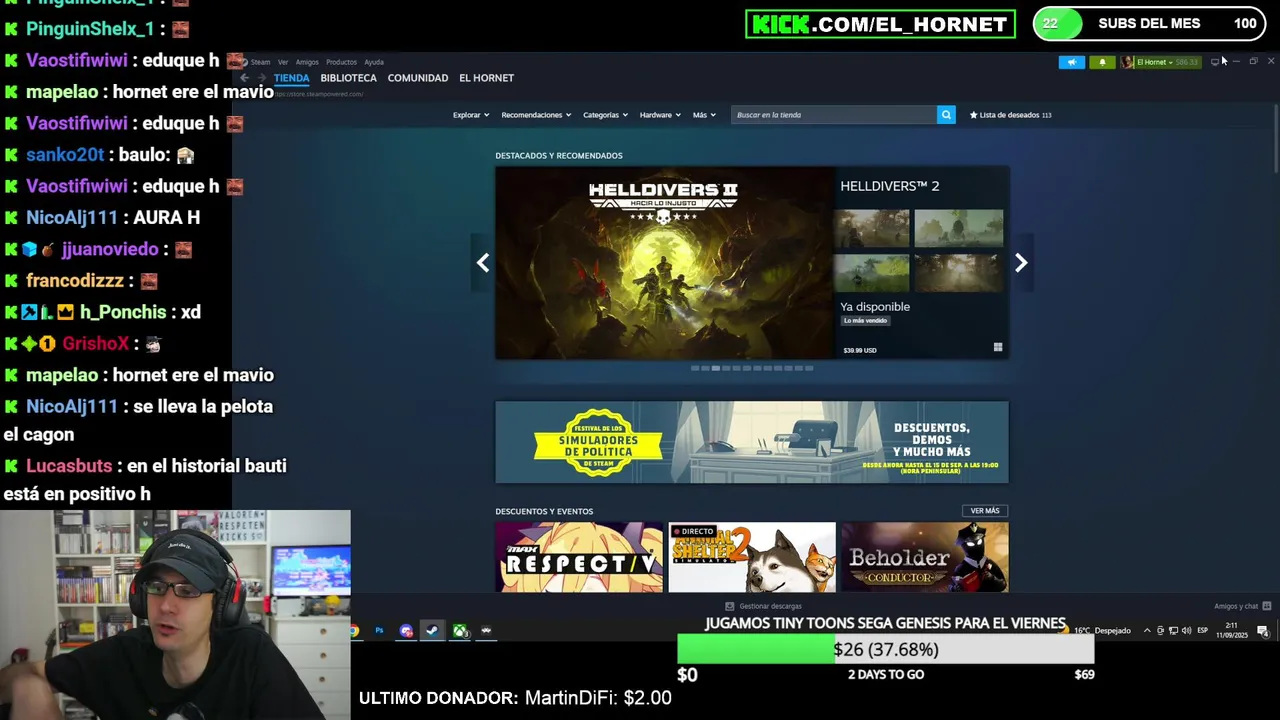Open the Xbox app from taskbar
The height and width of the screenshot is (720, 1280).
[460, 631]
